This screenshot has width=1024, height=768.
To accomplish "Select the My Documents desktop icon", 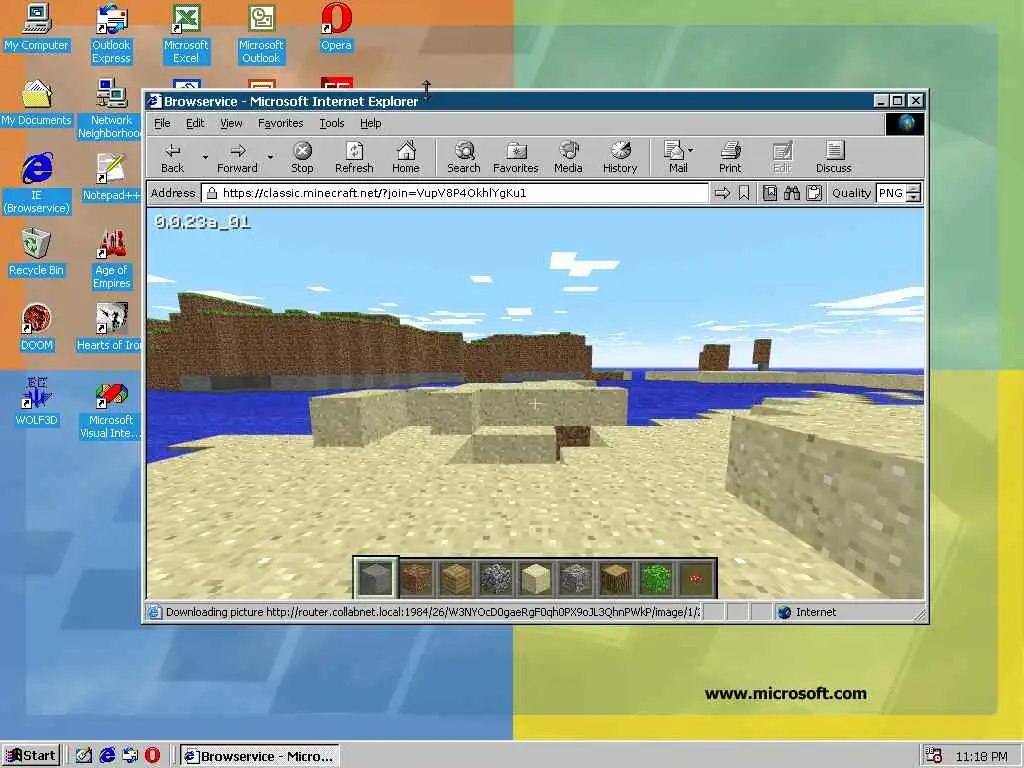I will click(x=36, y=103).
